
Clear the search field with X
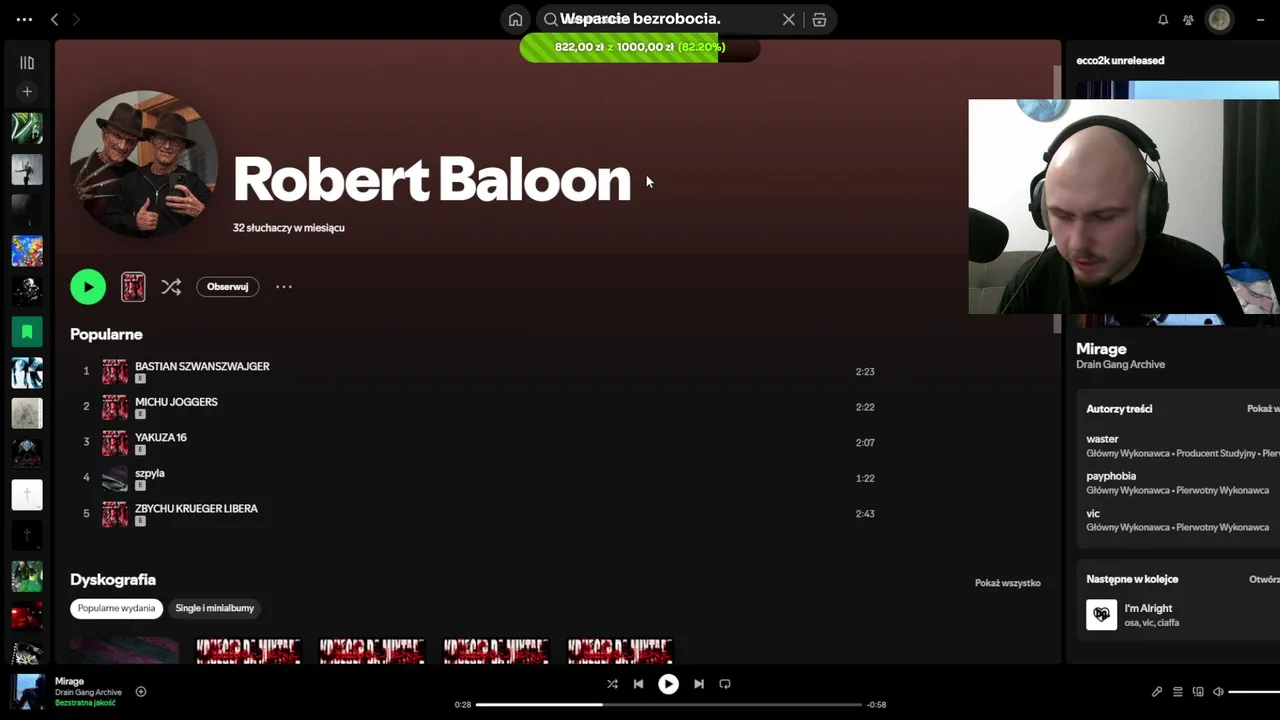789,19
